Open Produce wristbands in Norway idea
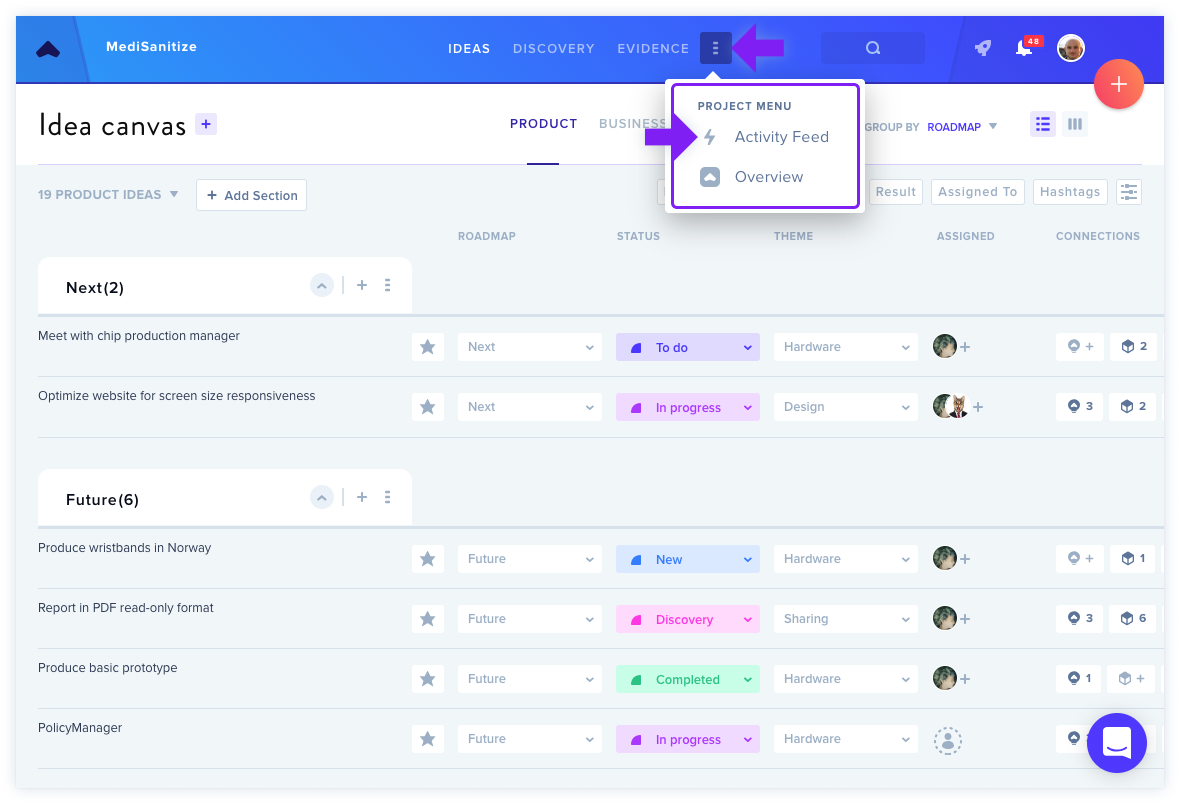1180x804 pixels. pyautogui.click(x=125, y=548)
